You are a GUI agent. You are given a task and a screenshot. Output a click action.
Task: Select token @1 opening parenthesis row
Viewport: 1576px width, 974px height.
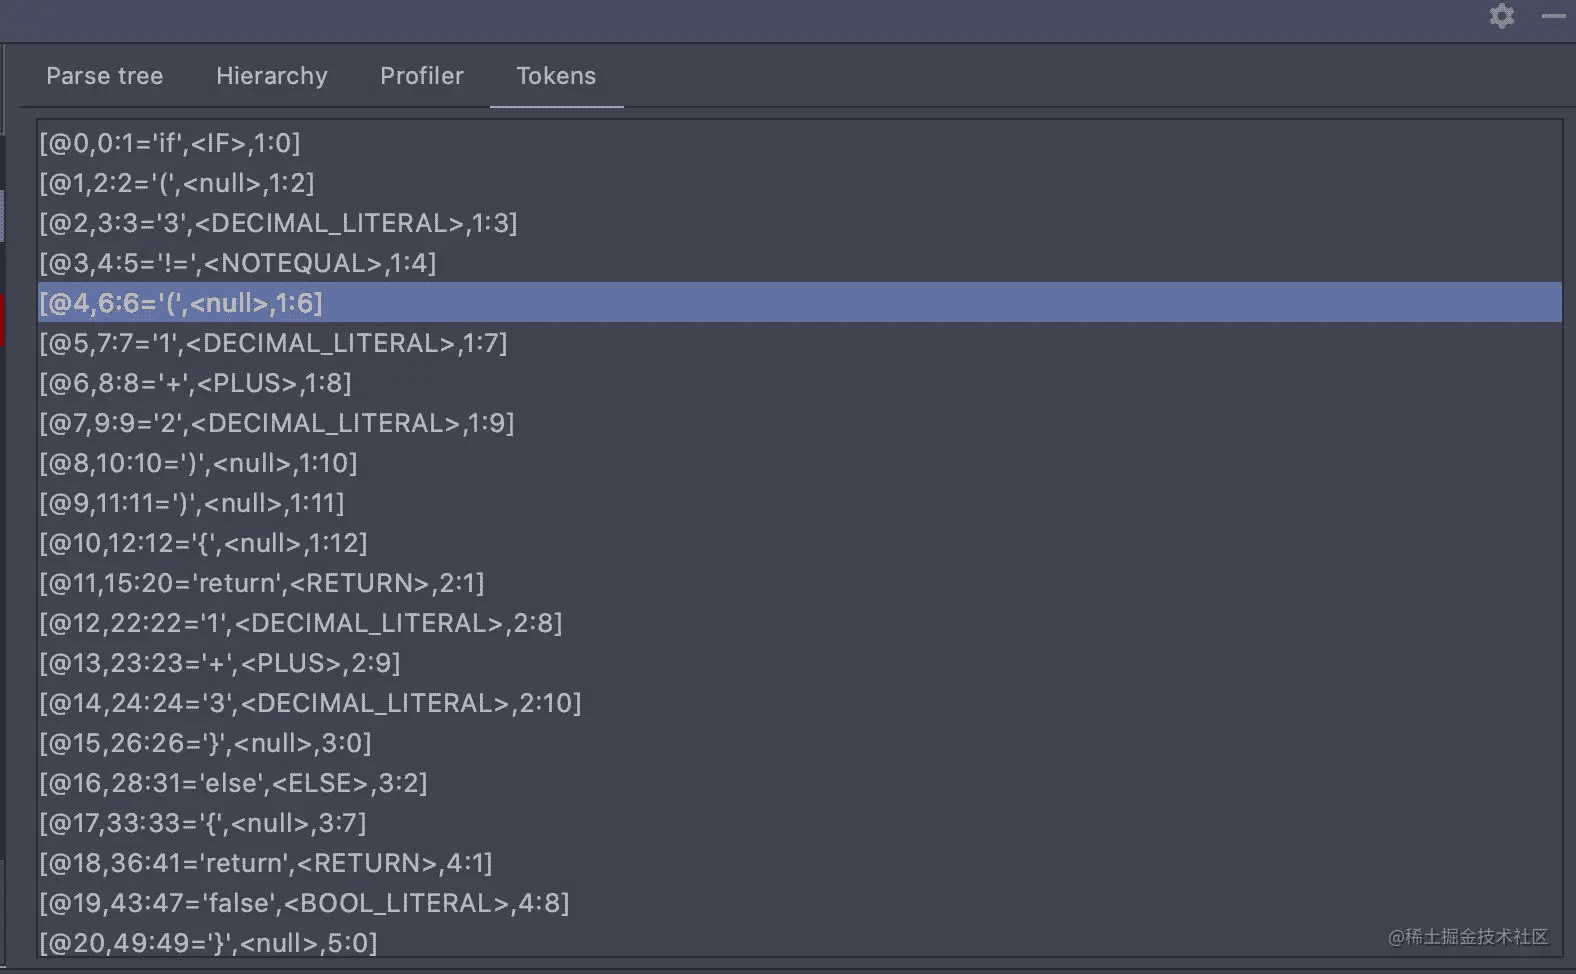coord(177,183)
